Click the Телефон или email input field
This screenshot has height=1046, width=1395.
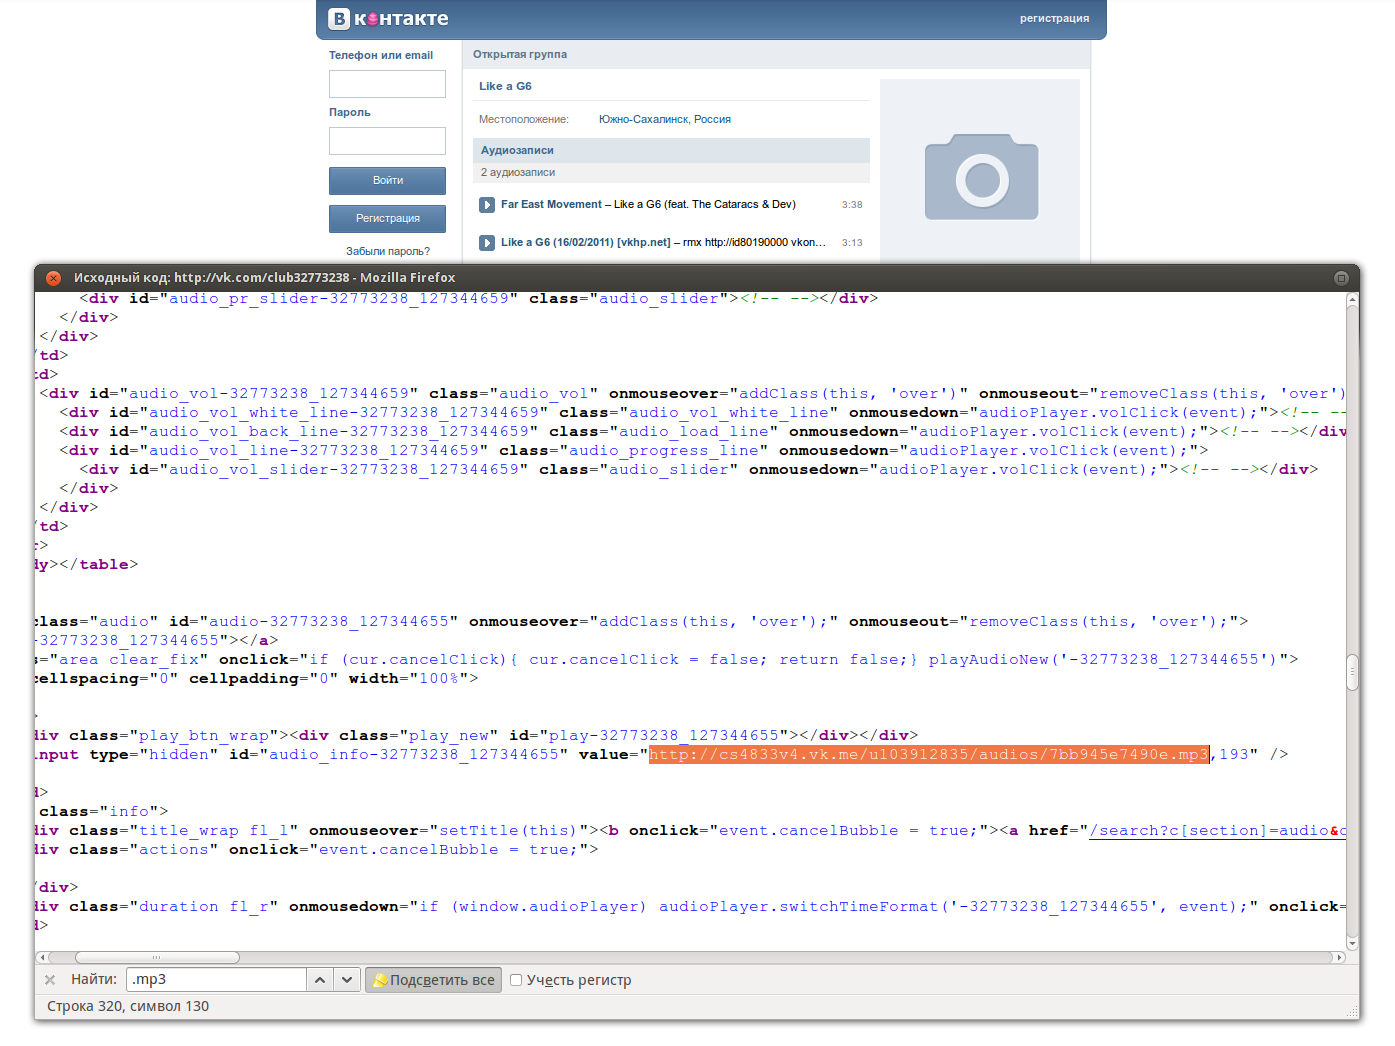[387, 84]
